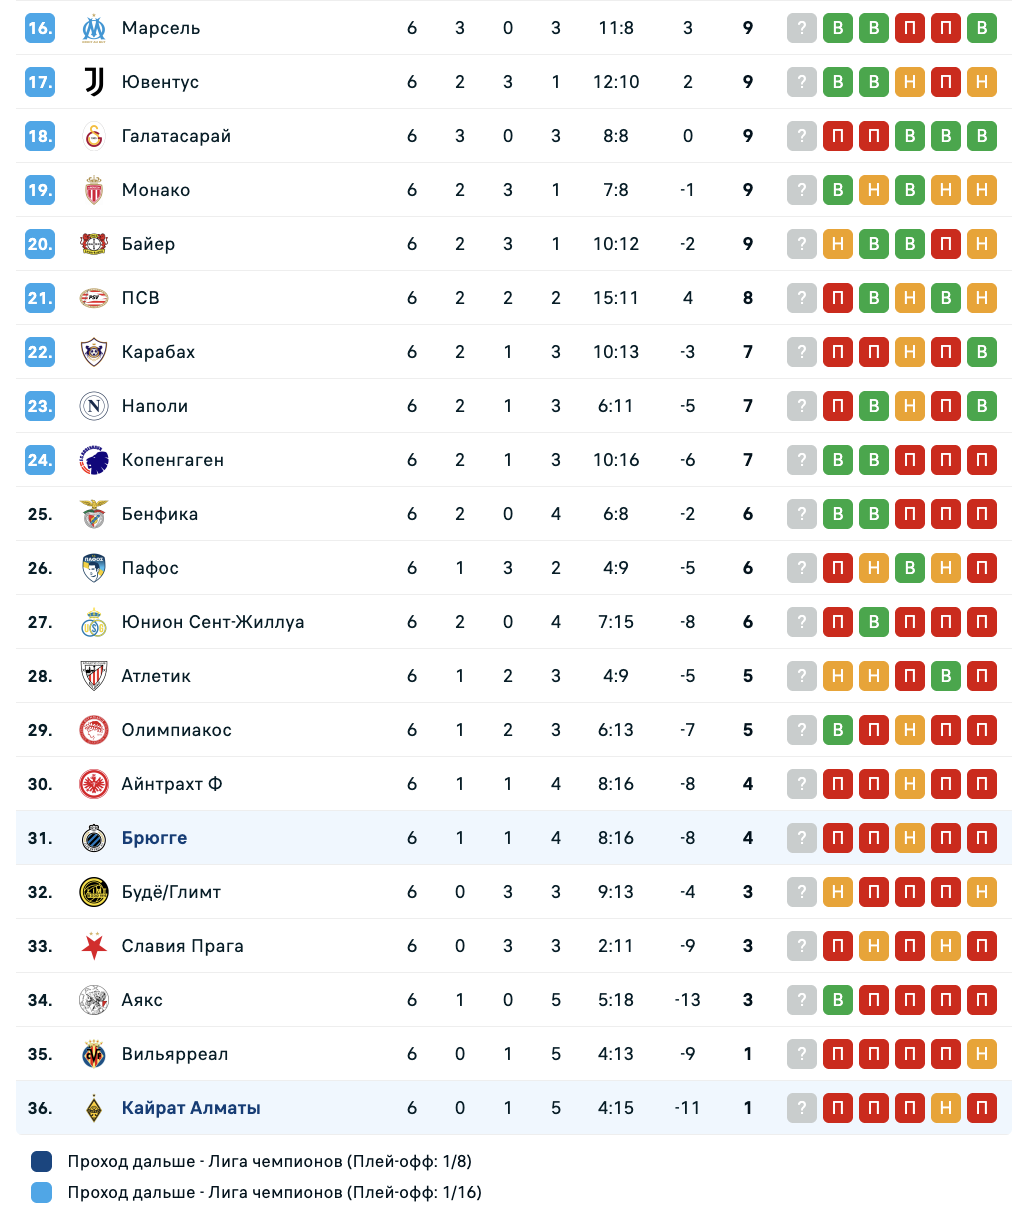
Task: Click the light blue 1/16 playoff legend swatch
Action: (x=42, y=1192)
